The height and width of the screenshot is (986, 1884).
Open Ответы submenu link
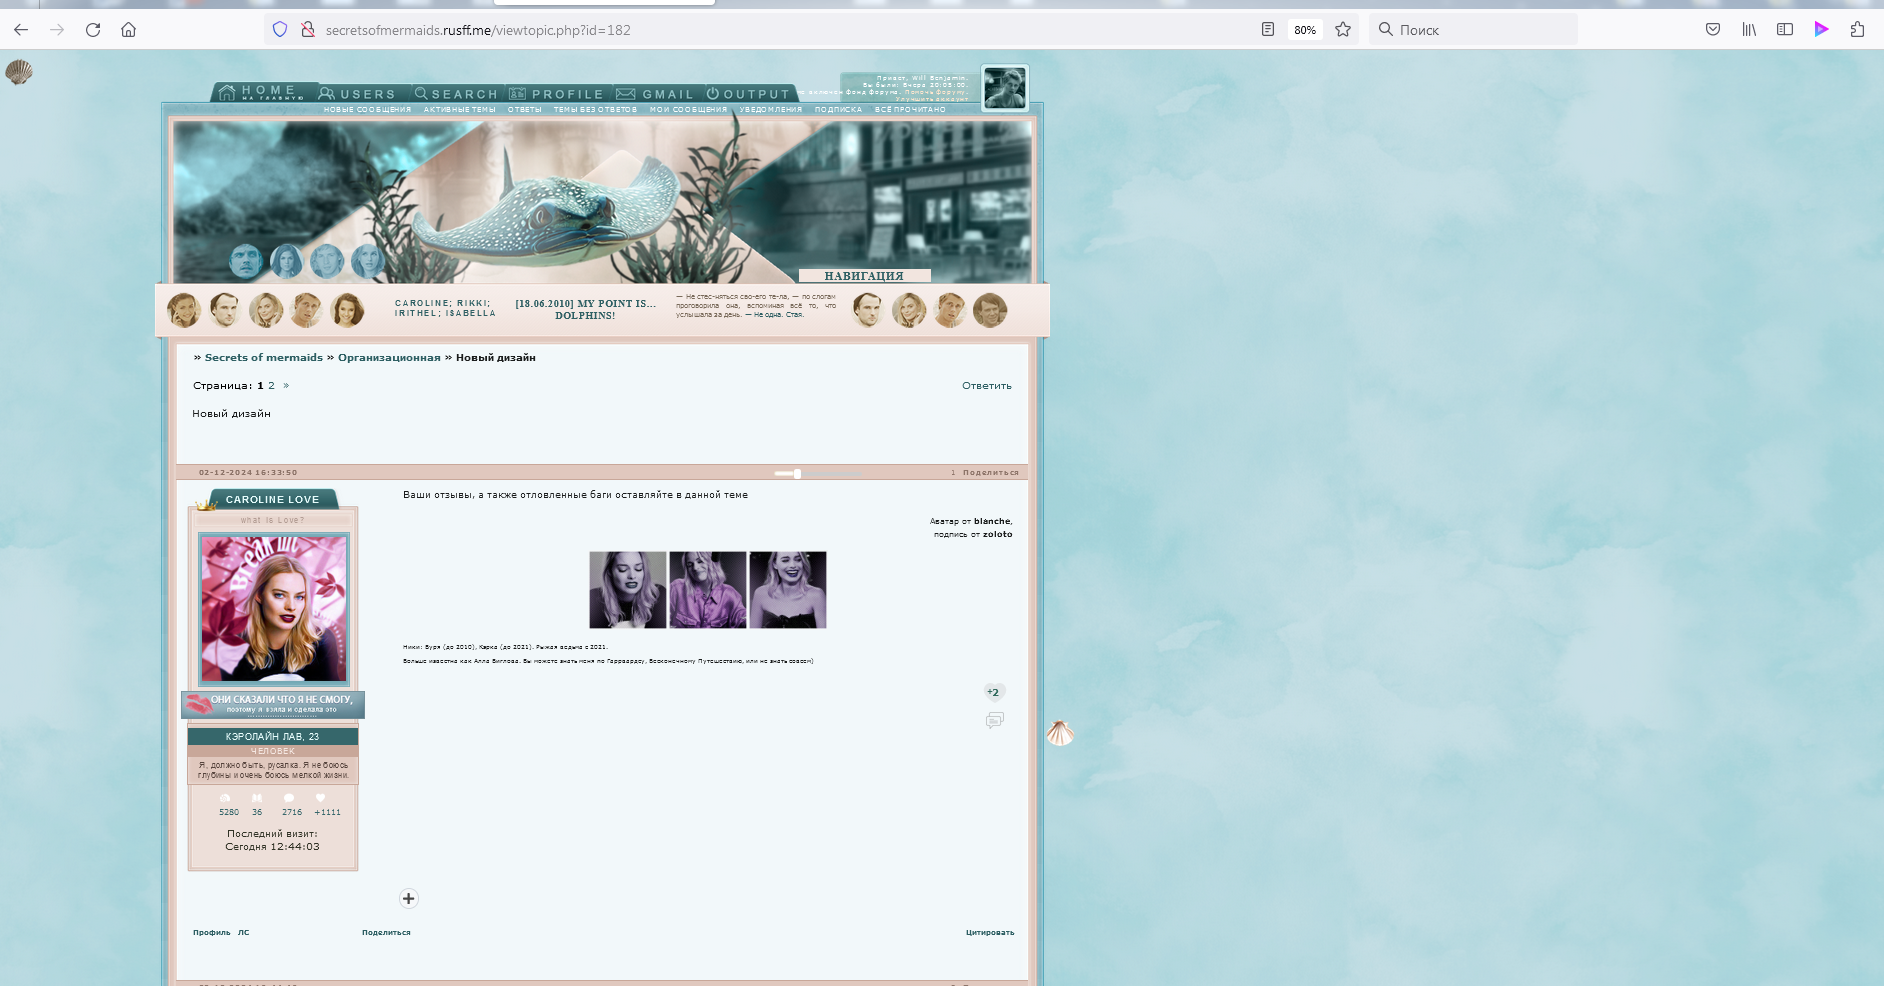(524, 110)
